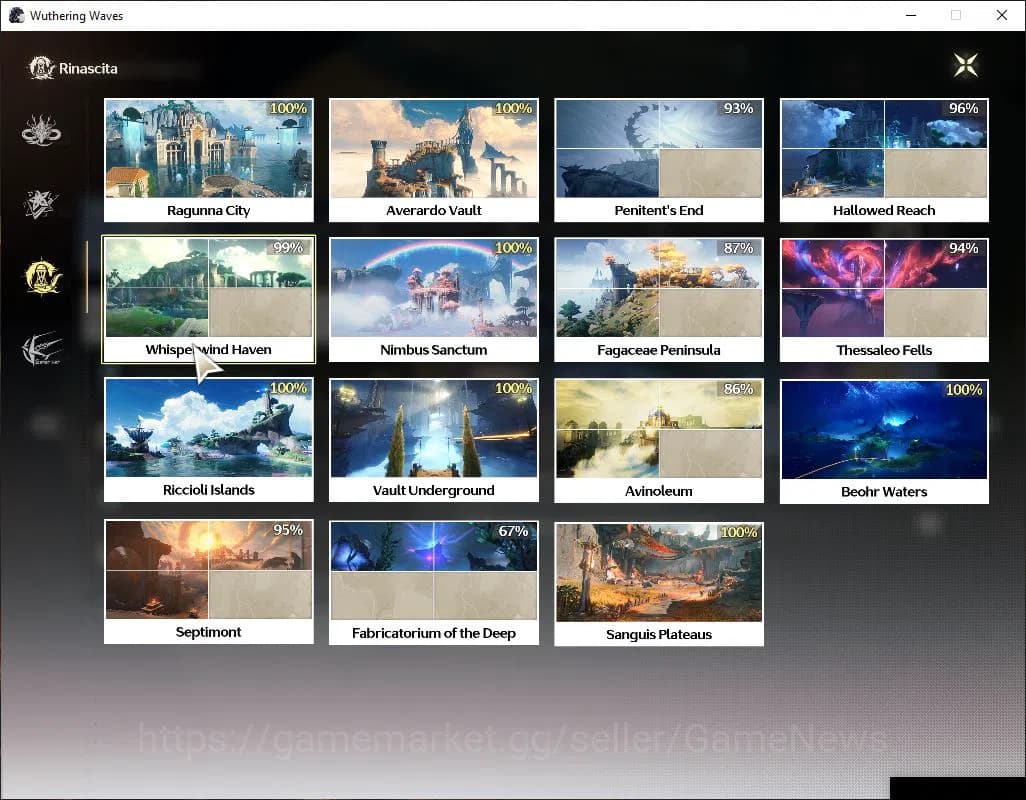Click the Penitent's End name label

click(658, 210)
